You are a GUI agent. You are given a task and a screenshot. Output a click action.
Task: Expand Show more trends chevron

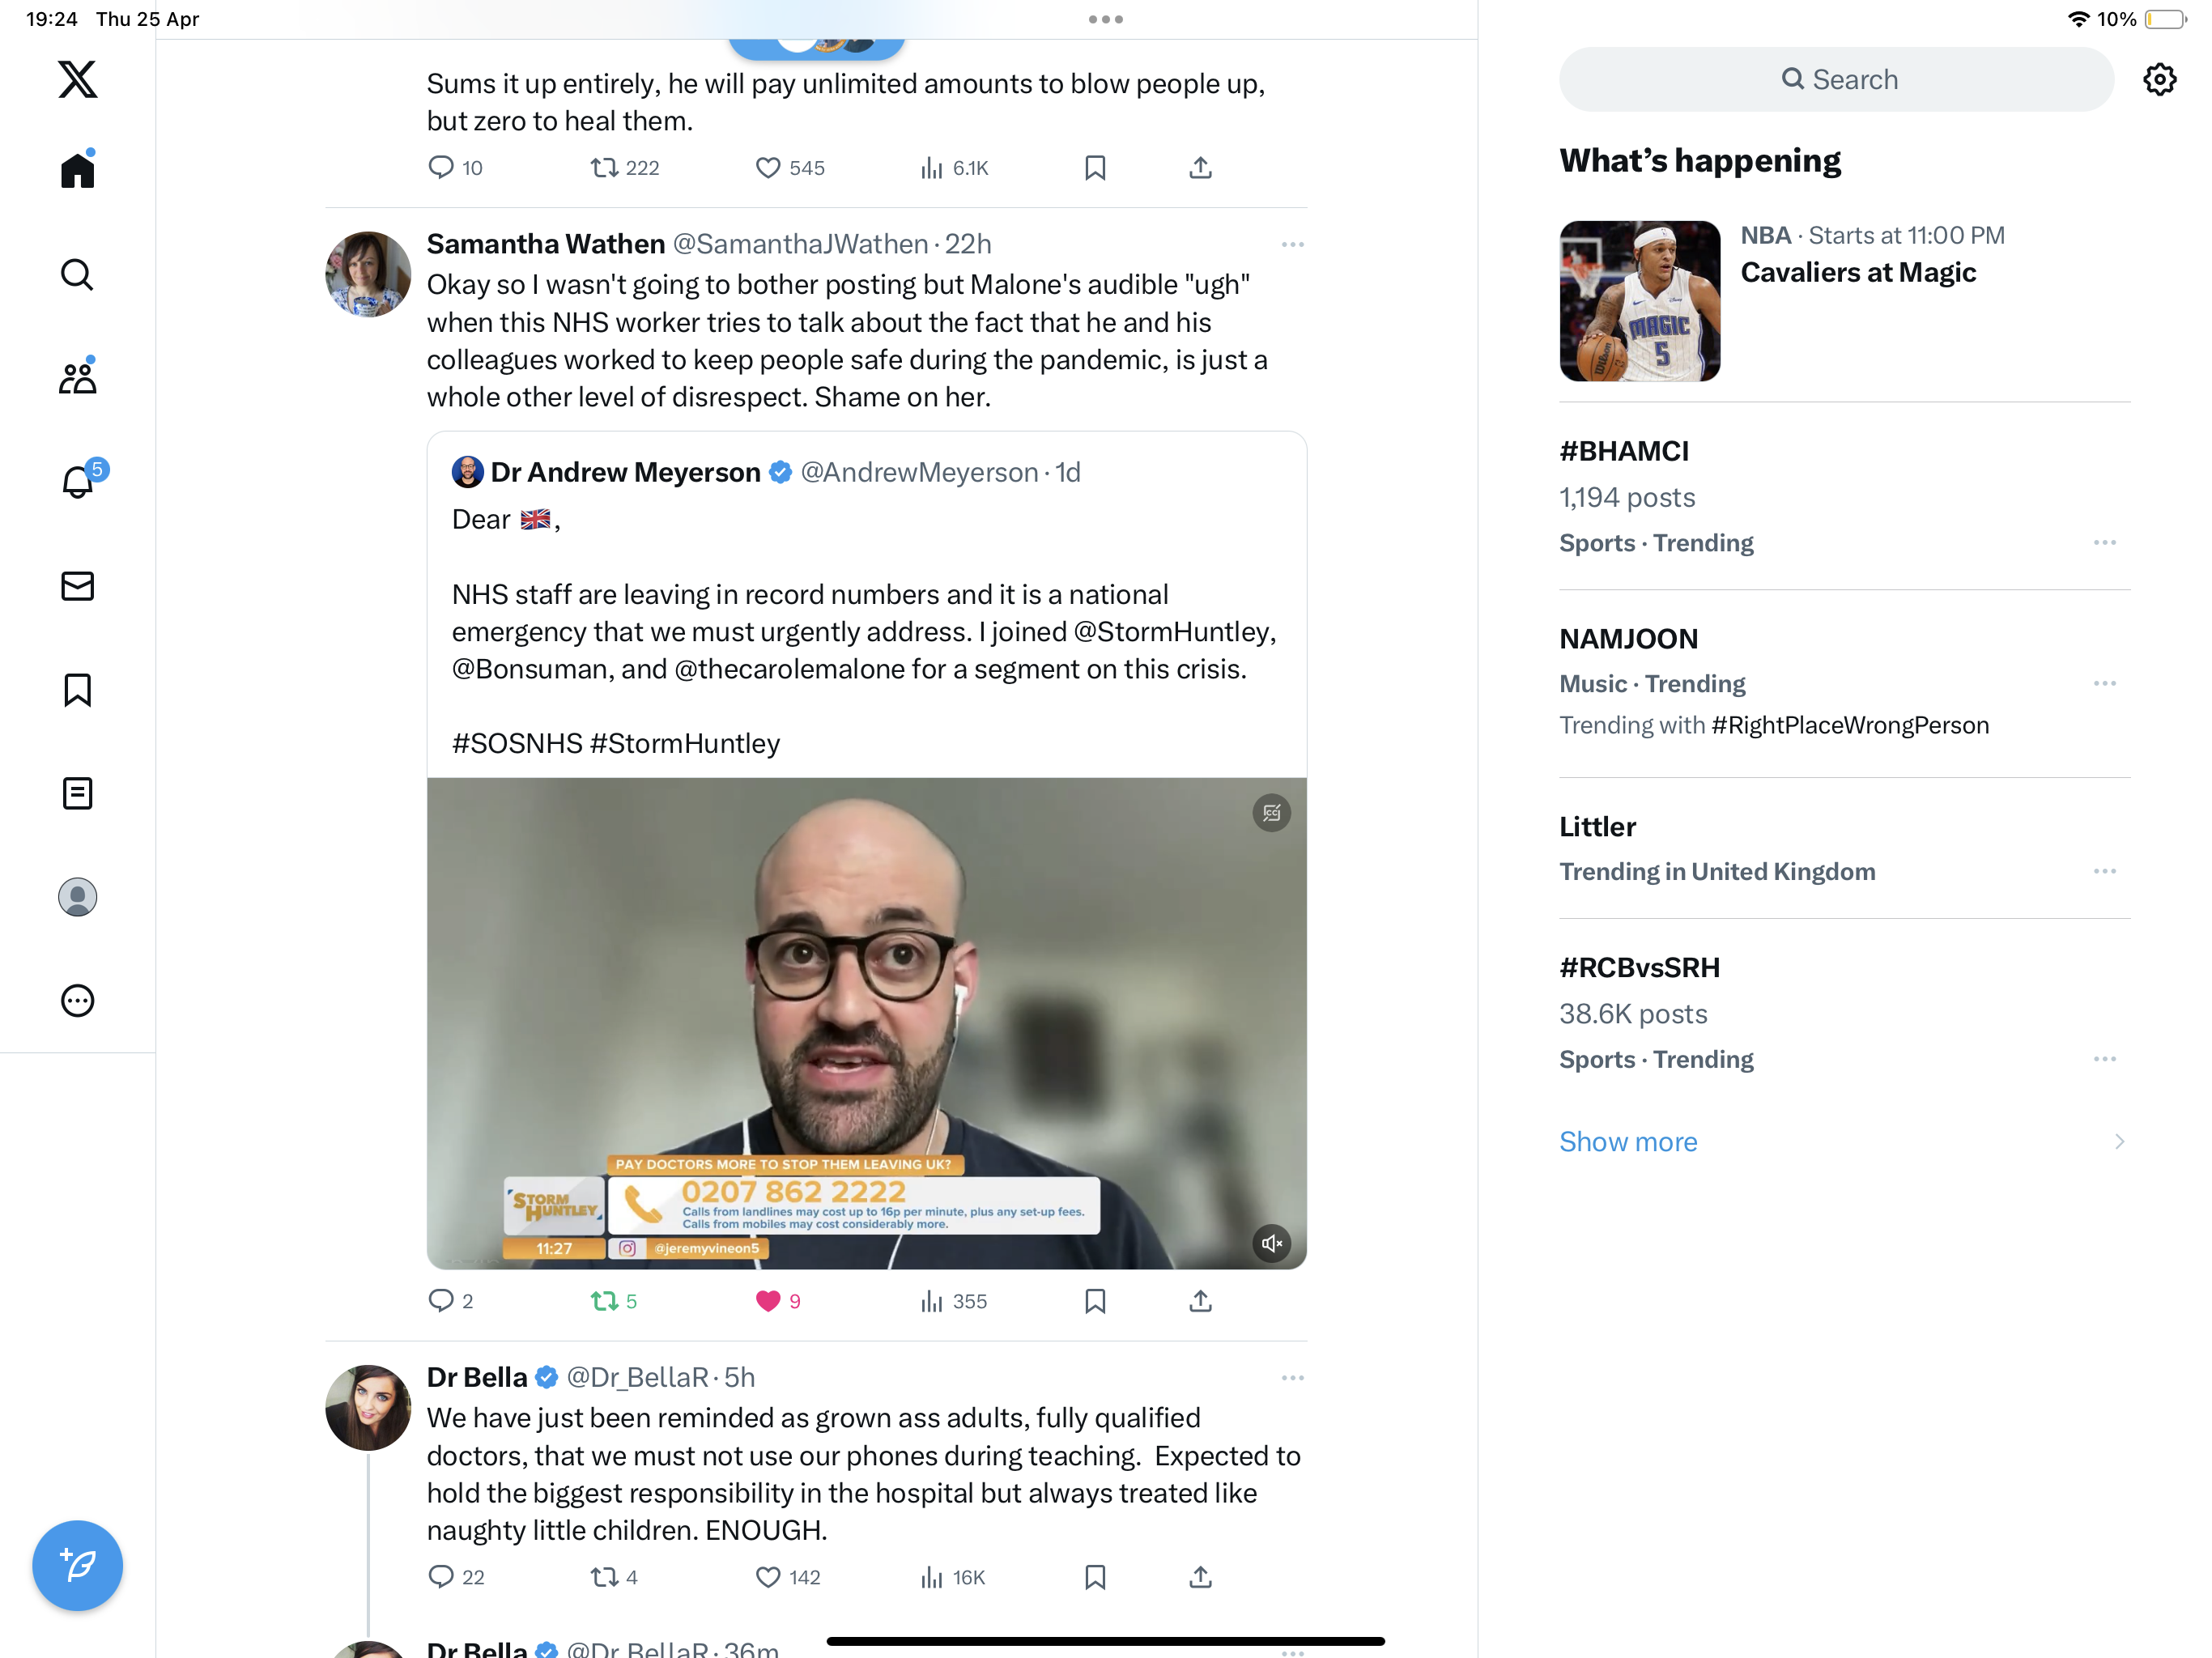(x=2119, y=1141)
